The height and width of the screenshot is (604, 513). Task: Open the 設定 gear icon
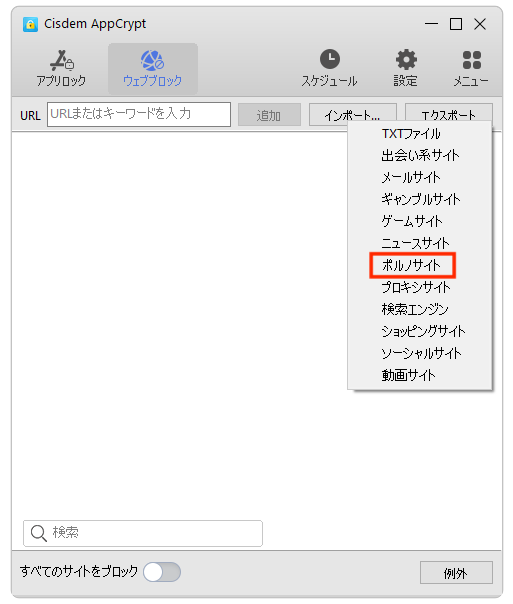click(406, 60)
